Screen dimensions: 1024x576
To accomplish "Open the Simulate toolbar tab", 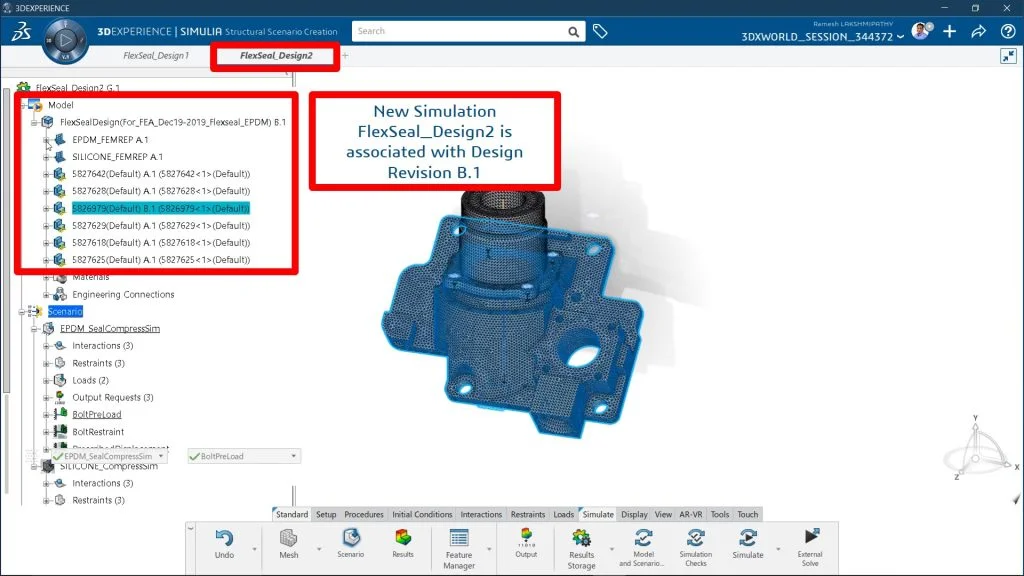I will (x=598, y=515).
